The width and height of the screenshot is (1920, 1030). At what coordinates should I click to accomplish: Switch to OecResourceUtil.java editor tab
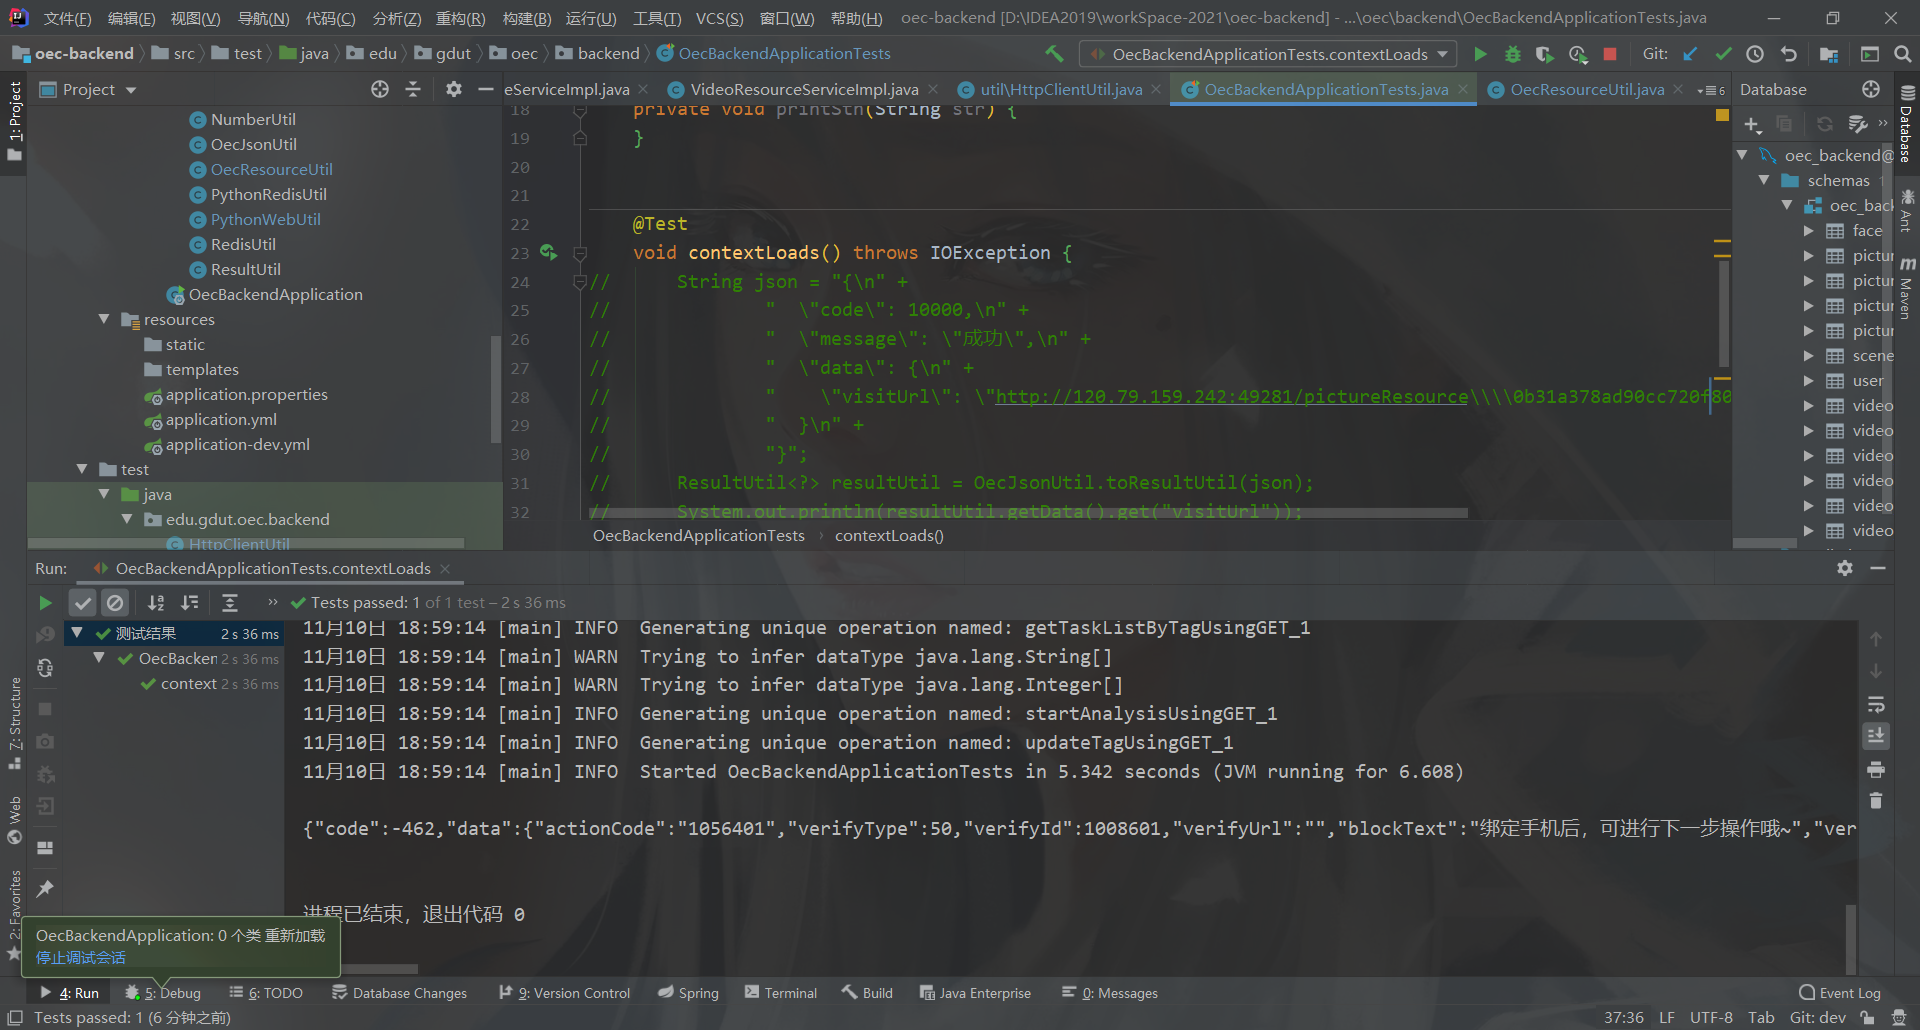[x=1587, y=89]
